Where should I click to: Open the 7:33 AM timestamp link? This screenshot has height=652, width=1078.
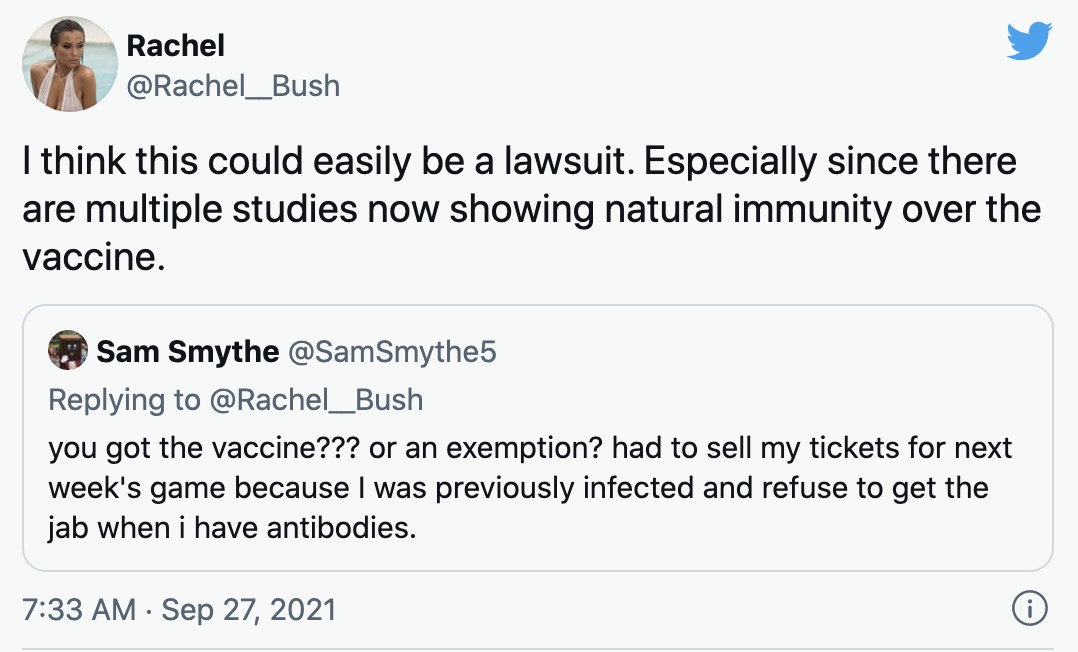tap(78, 609)
